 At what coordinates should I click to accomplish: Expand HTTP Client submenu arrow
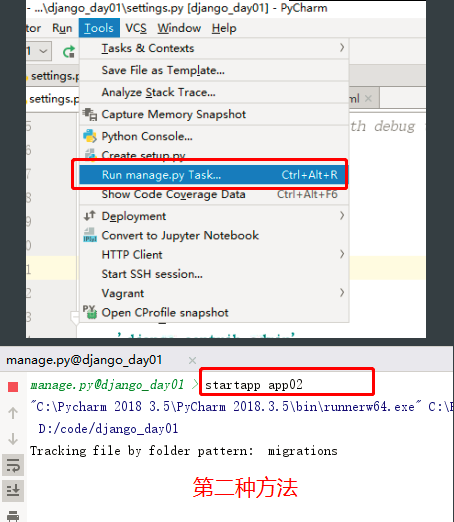342,254
